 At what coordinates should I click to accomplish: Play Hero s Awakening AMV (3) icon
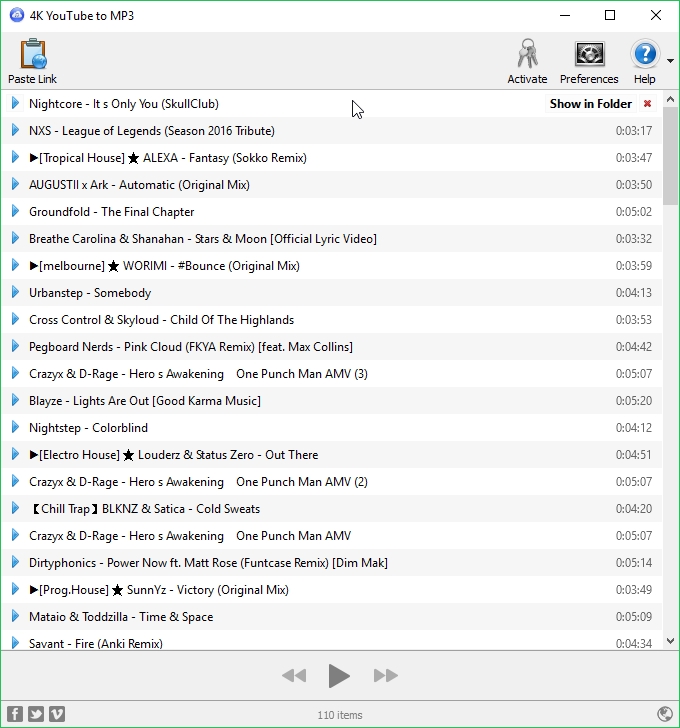(x=15, y=373)
